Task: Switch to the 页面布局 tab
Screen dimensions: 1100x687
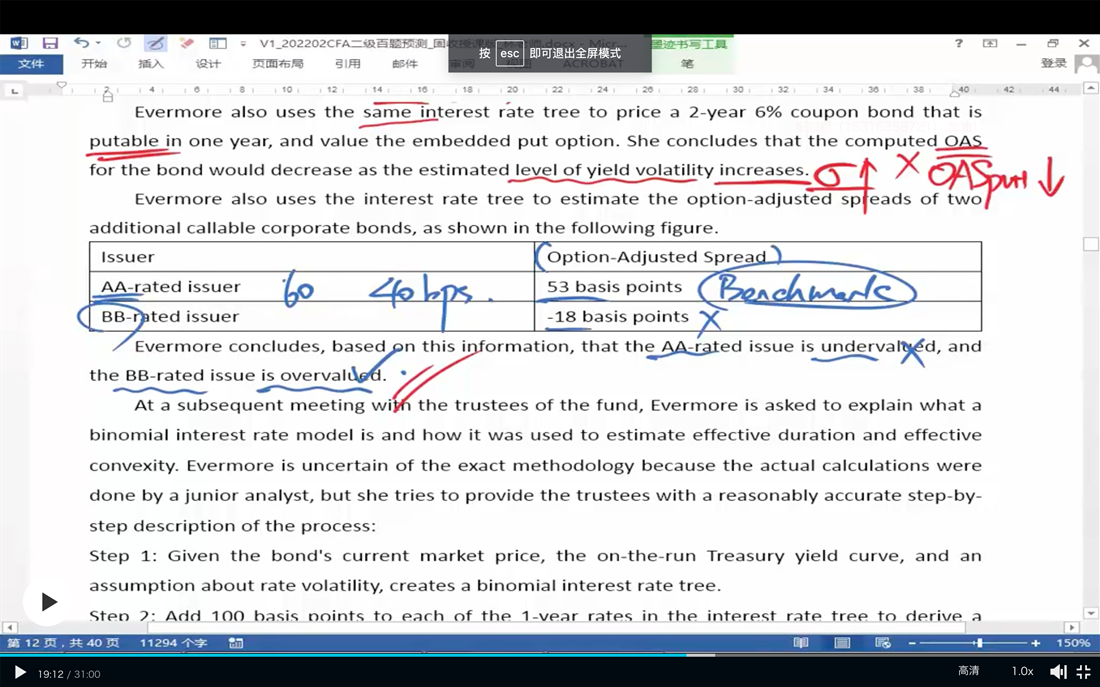Action: [x=278, y=64]
